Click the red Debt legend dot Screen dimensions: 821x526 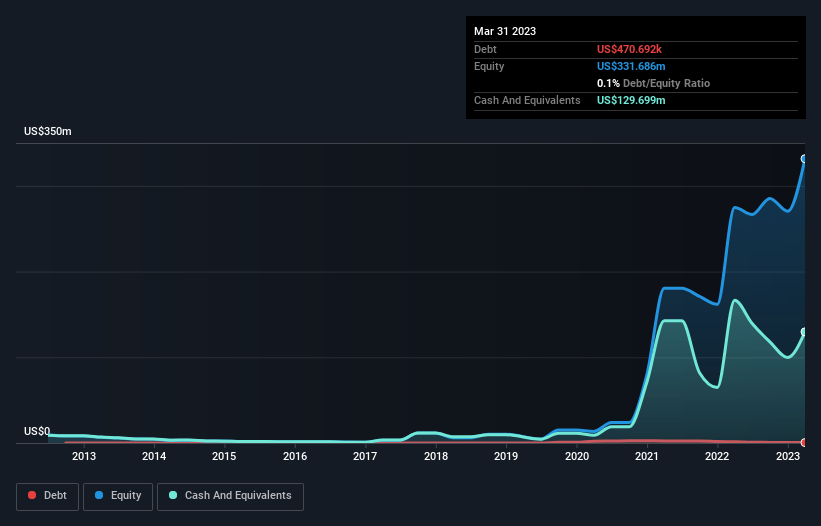pos(32,495)
